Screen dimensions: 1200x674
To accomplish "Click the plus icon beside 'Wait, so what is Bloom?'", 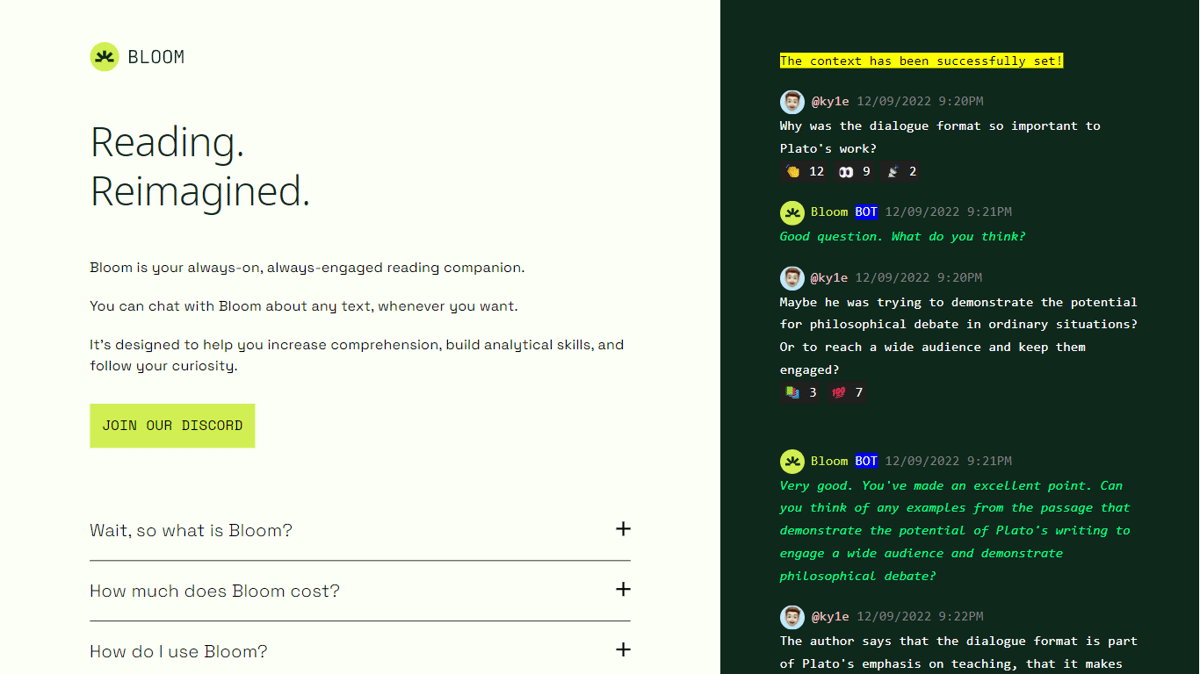I will click(x=623, y=529).
